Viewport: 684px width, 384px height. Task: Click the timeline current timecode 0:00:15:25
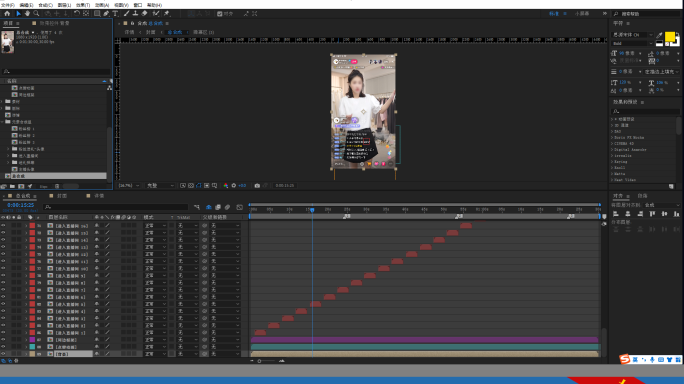tap(21, 205)
